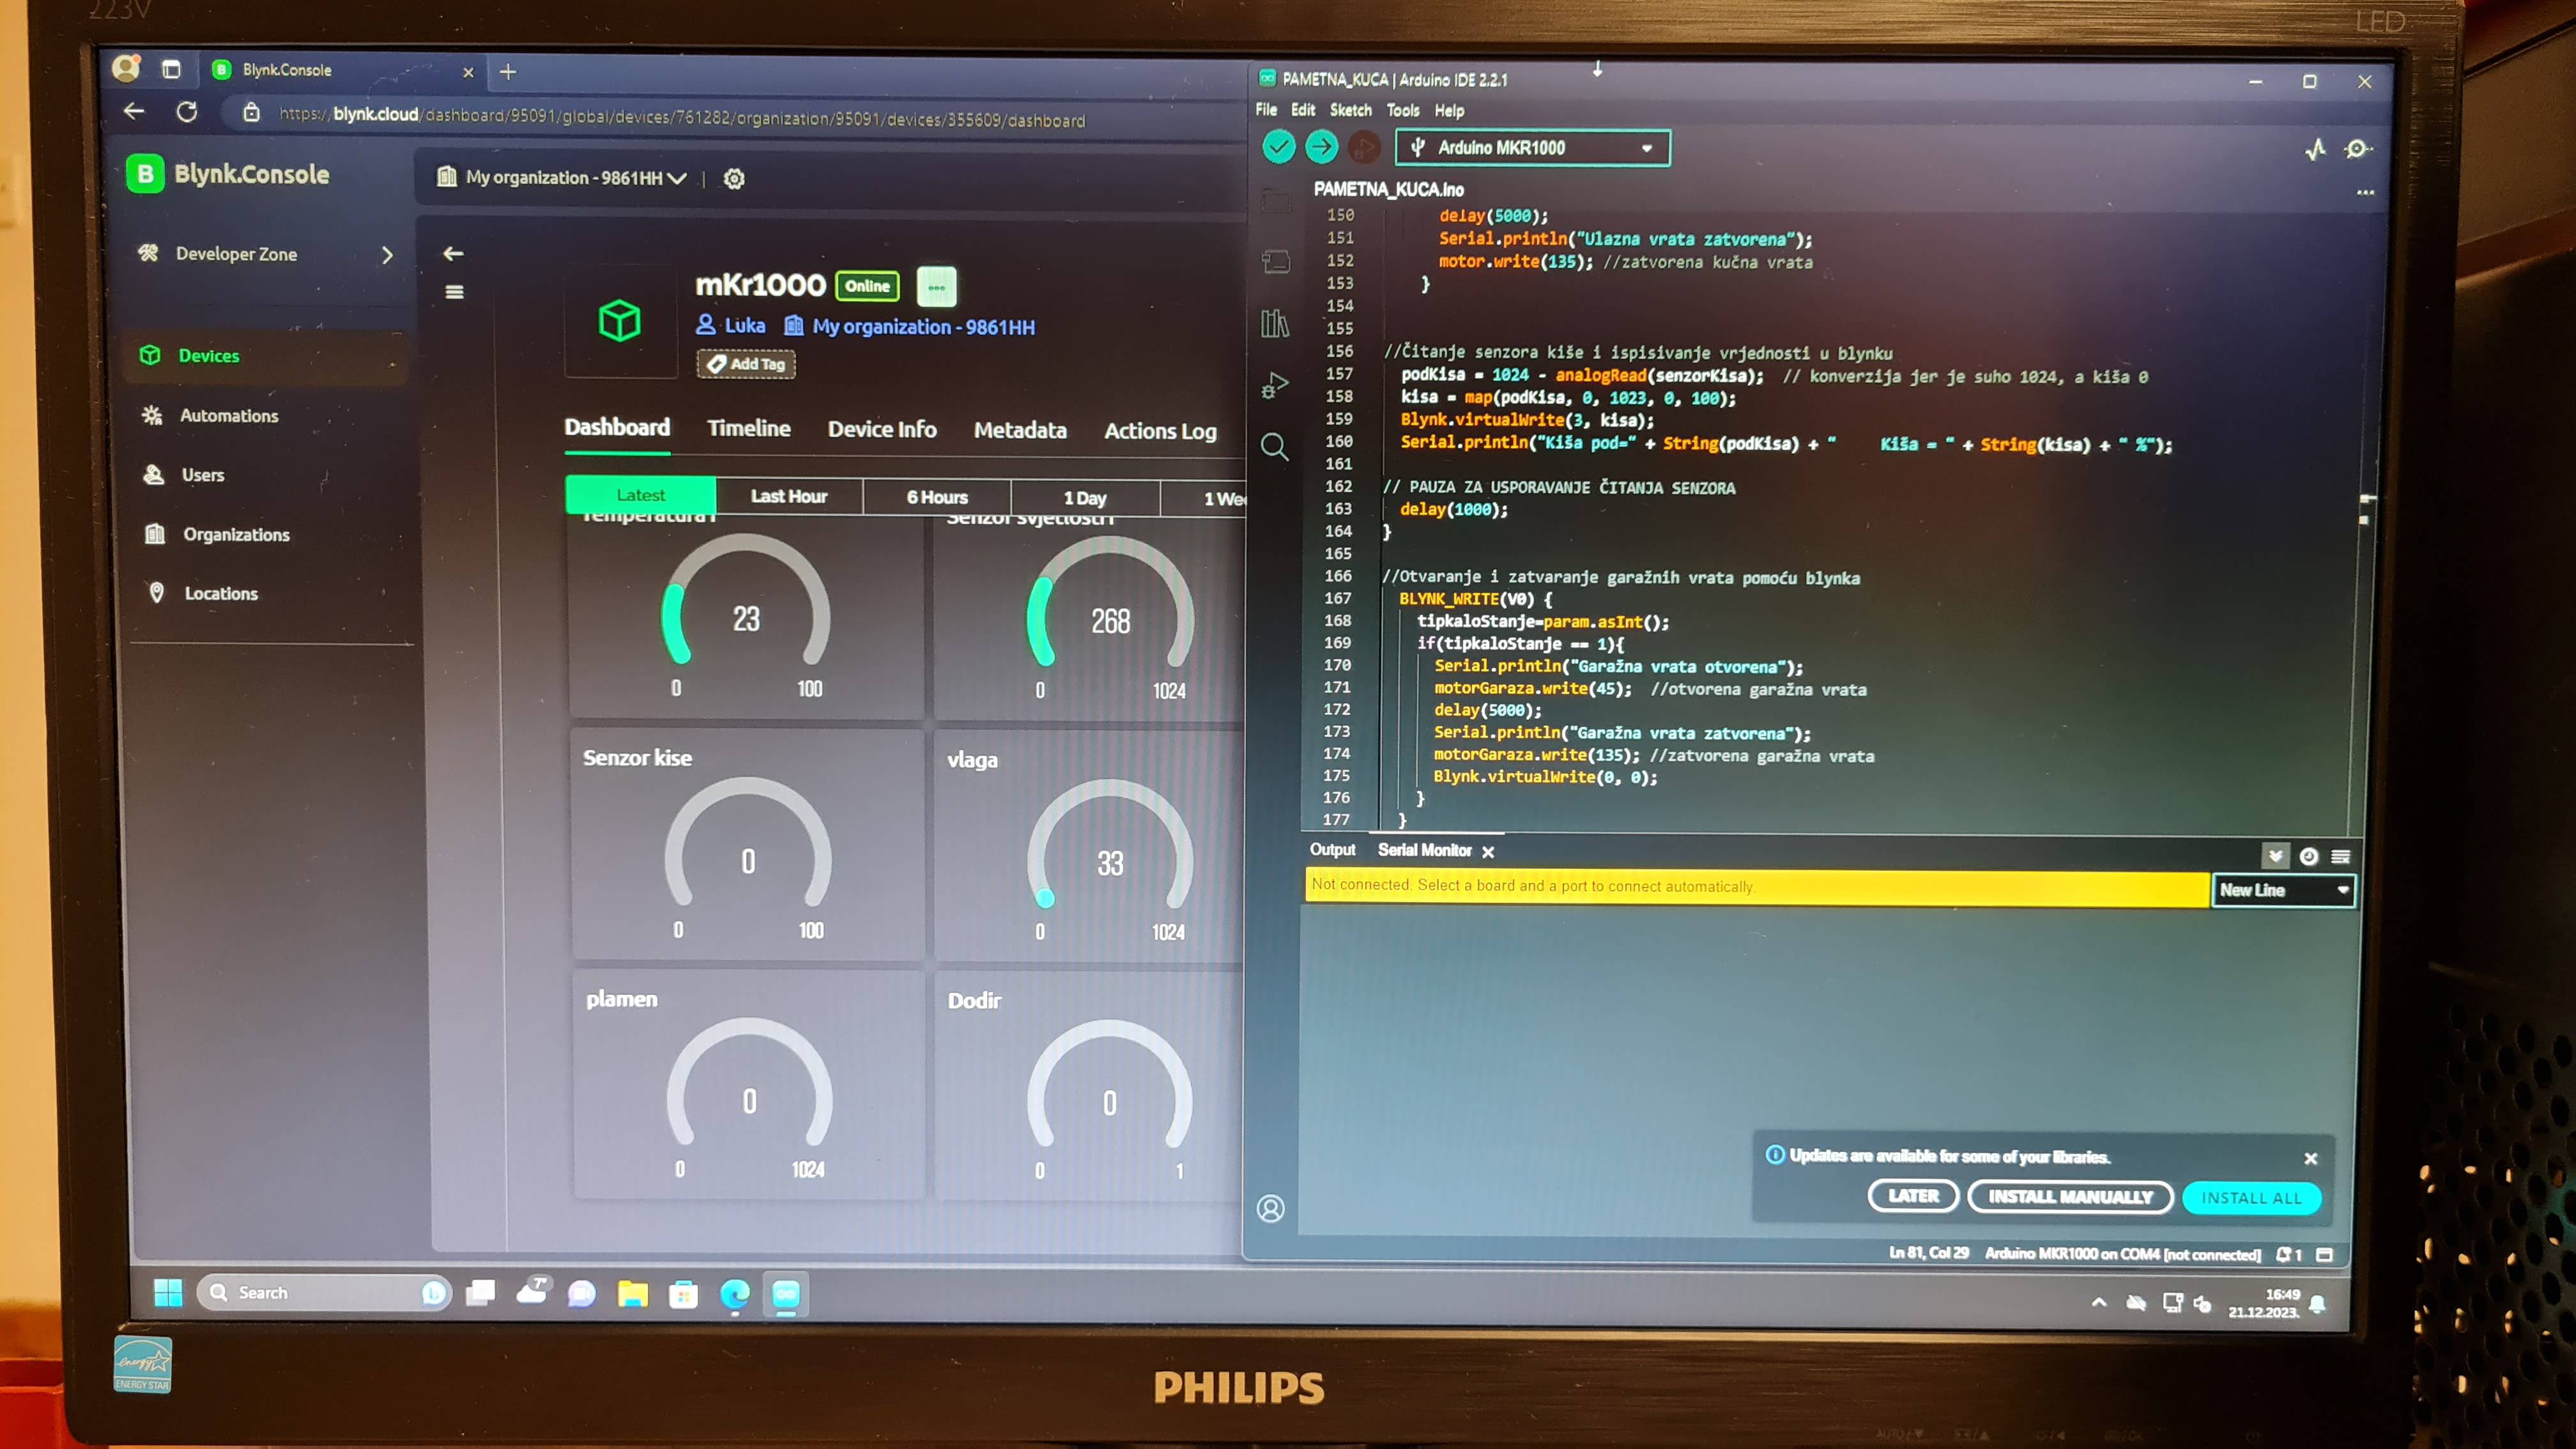The height and width of the screenshot is (1449, 2576).
Task: Open the hamburger list icon in Blynk device view
Action: coord(454,292)
